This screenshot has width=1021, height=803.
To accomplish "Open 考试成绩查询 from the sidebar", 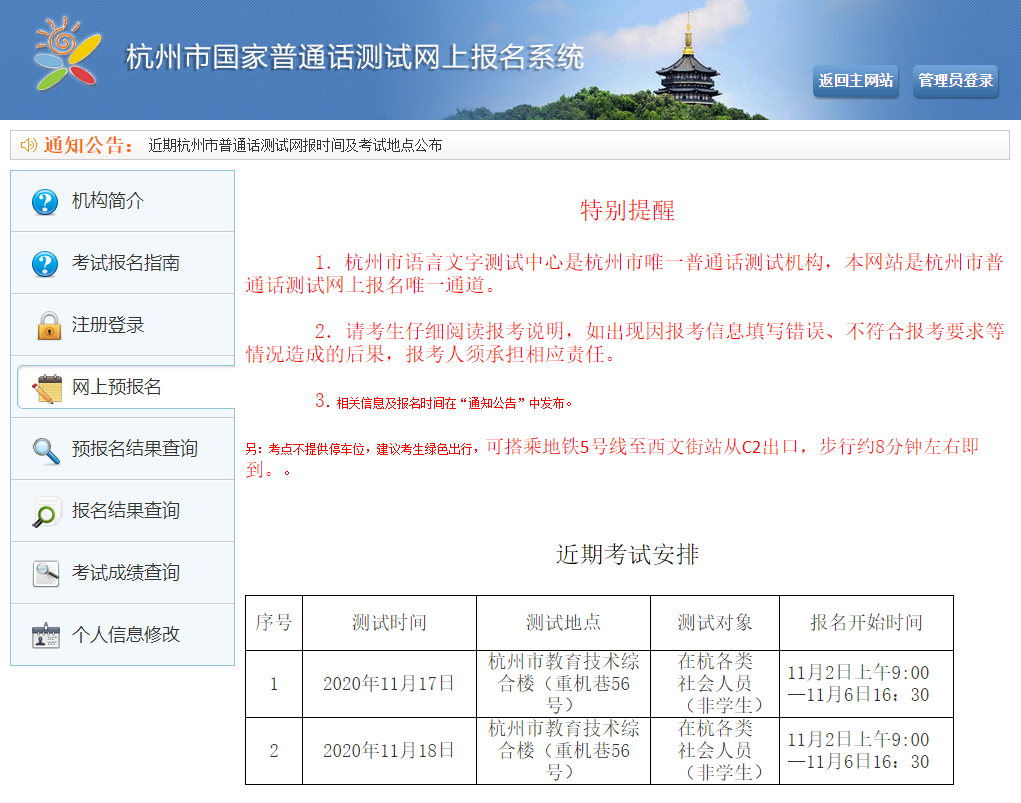I will point(126,573).
